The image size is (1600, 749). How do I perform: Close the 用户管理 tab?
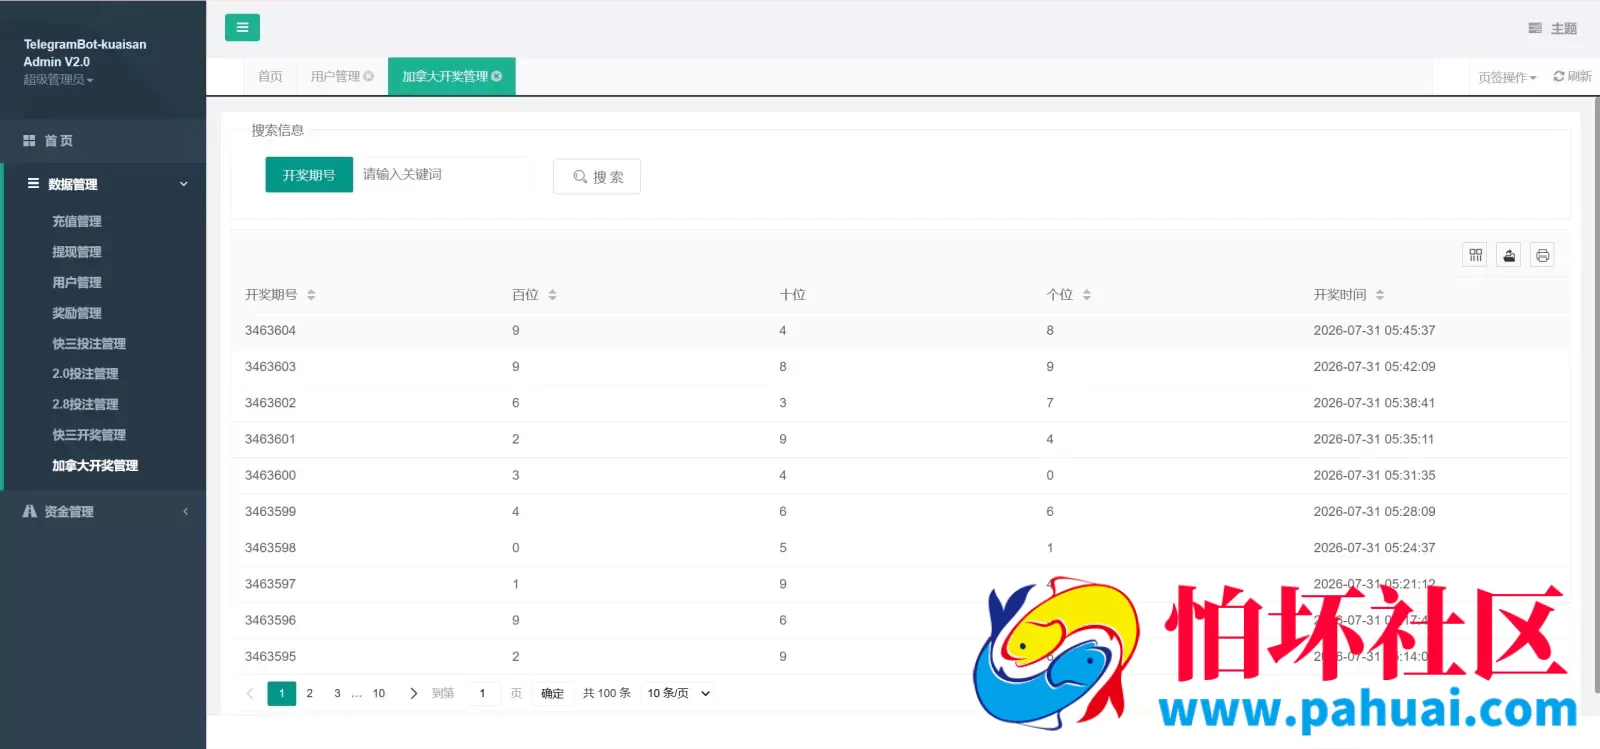(x=369, y=76)
